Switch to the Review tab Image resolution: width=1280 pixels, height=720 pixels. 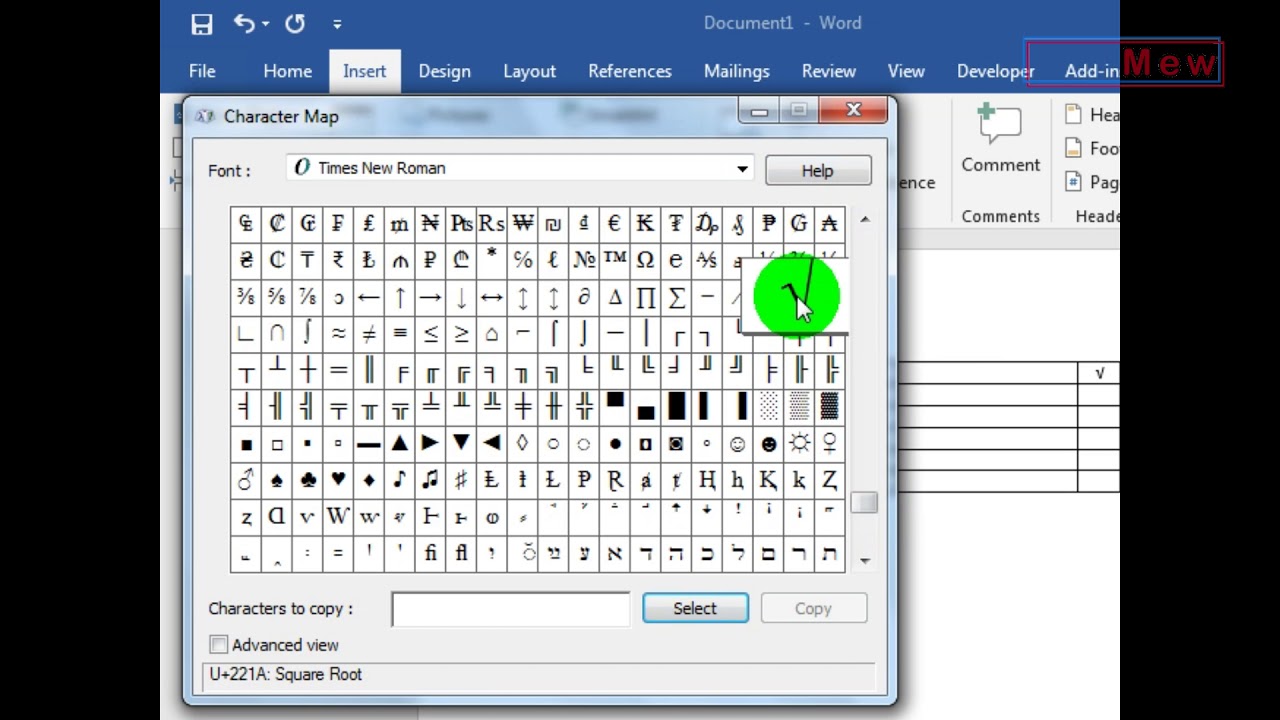coord(828,71)
